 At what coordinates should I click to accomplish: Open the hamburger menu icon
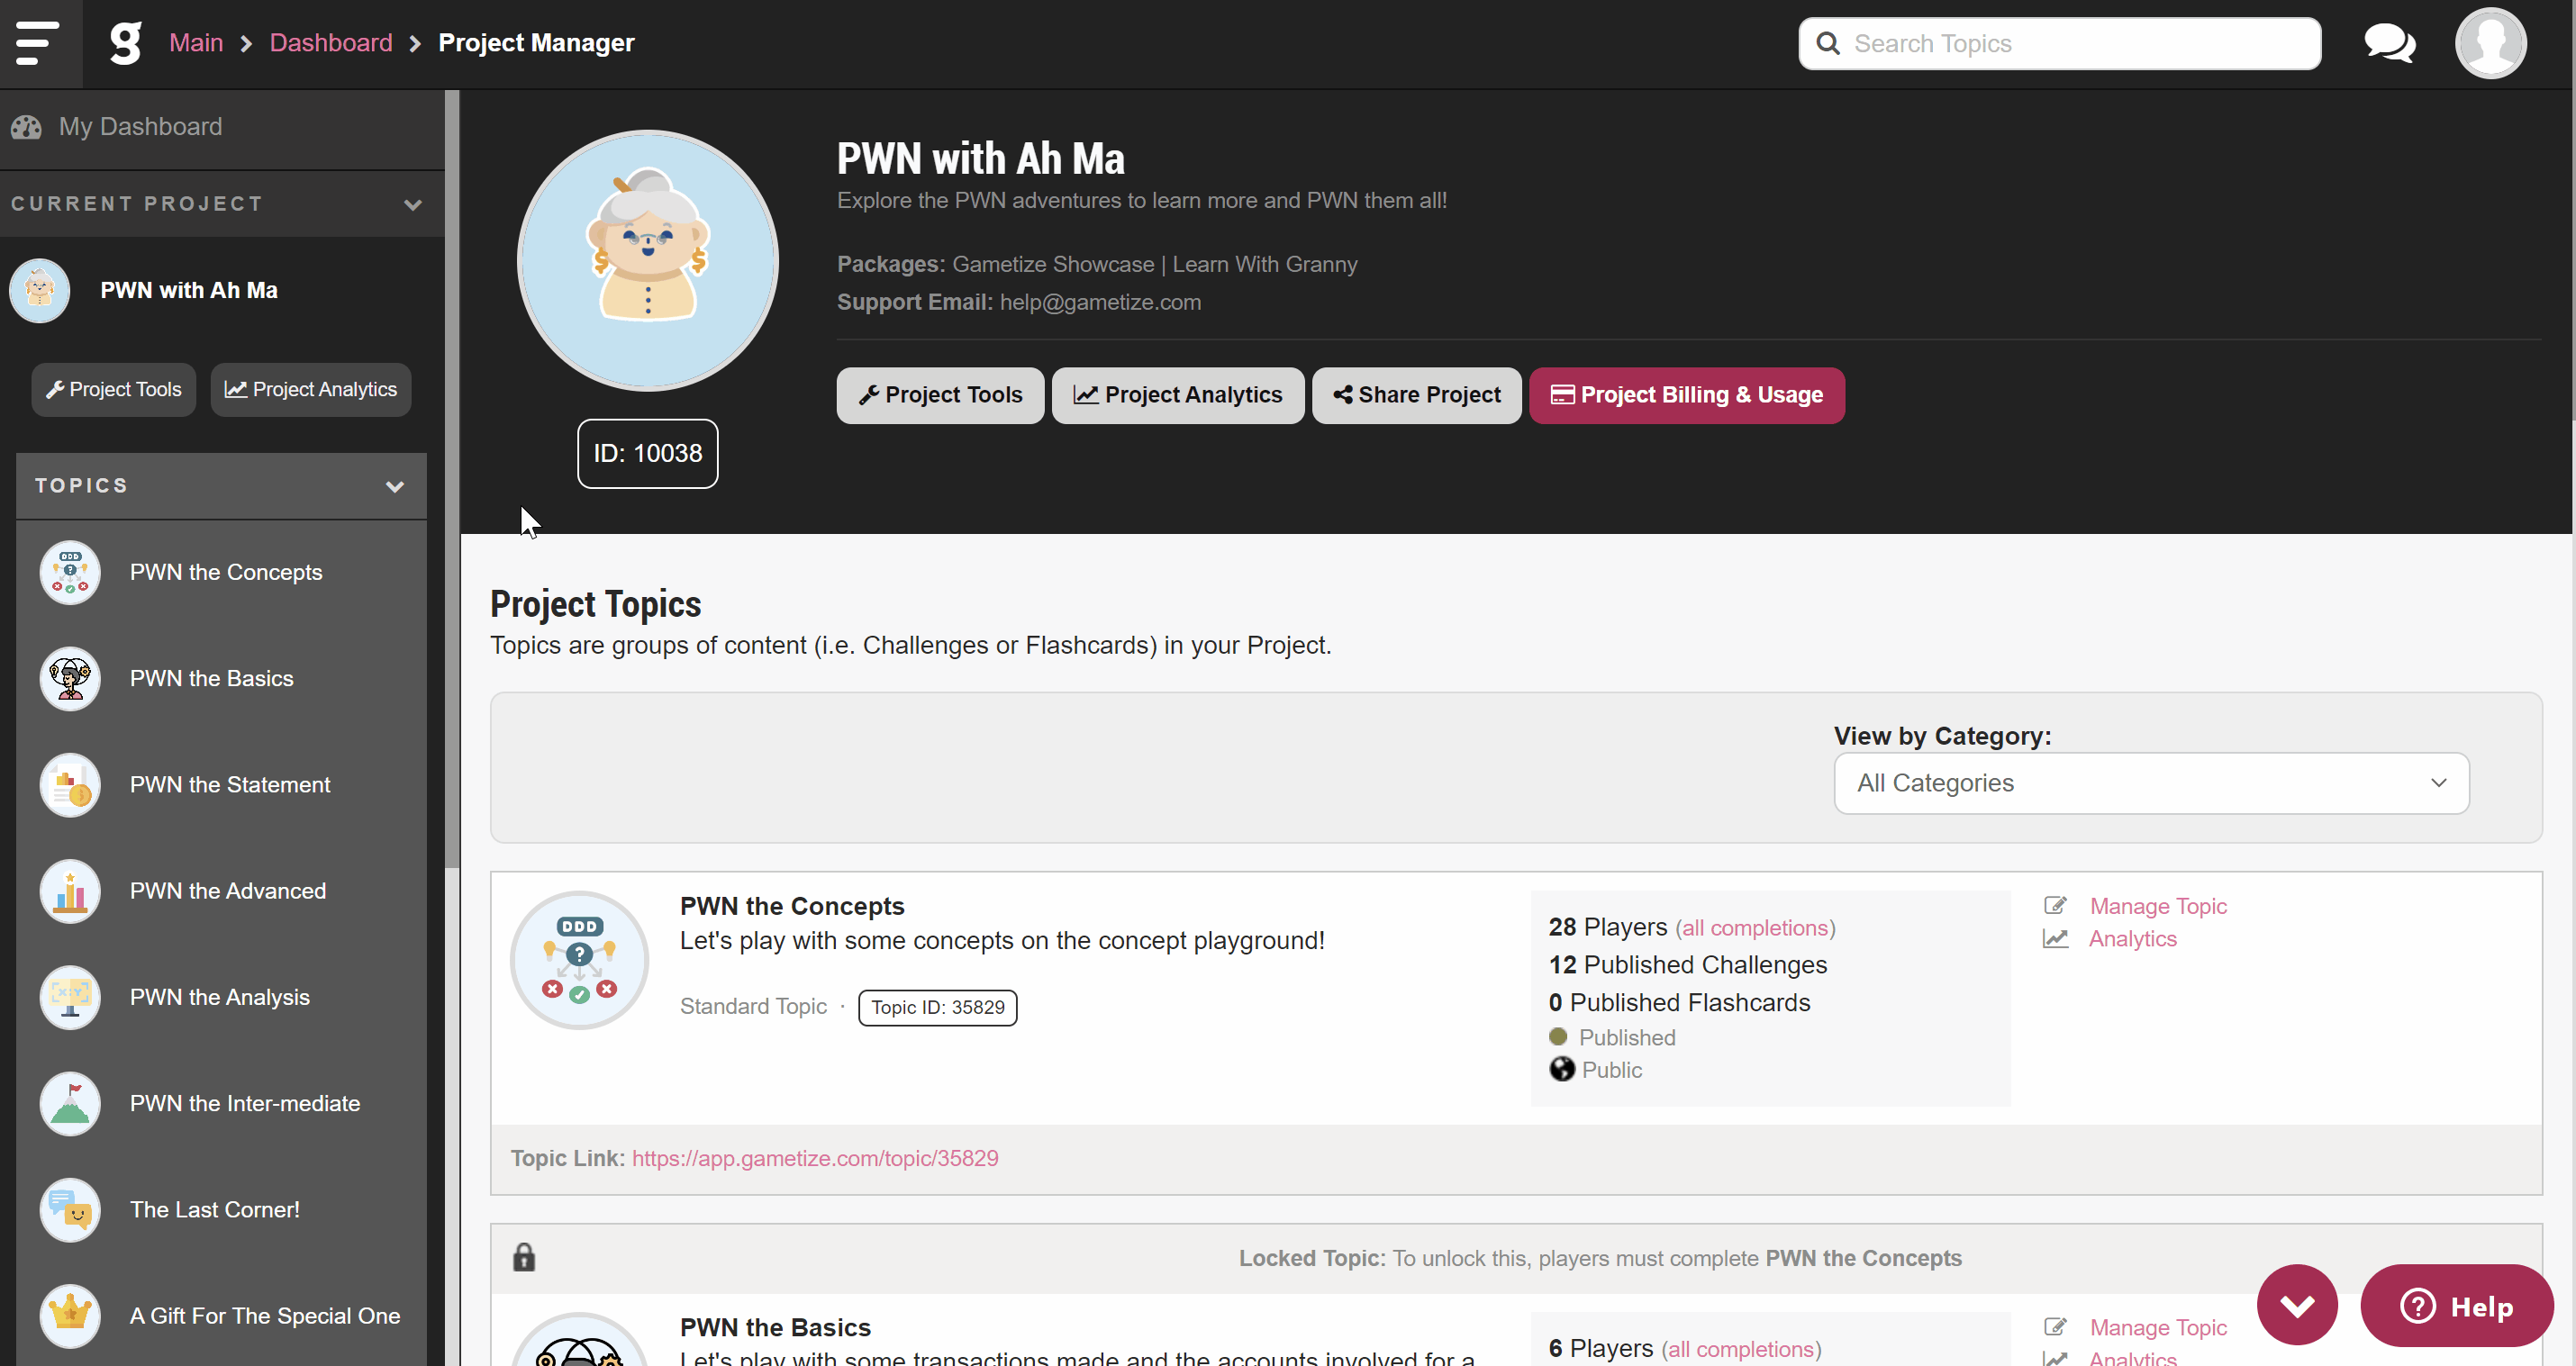pos(37,43)
